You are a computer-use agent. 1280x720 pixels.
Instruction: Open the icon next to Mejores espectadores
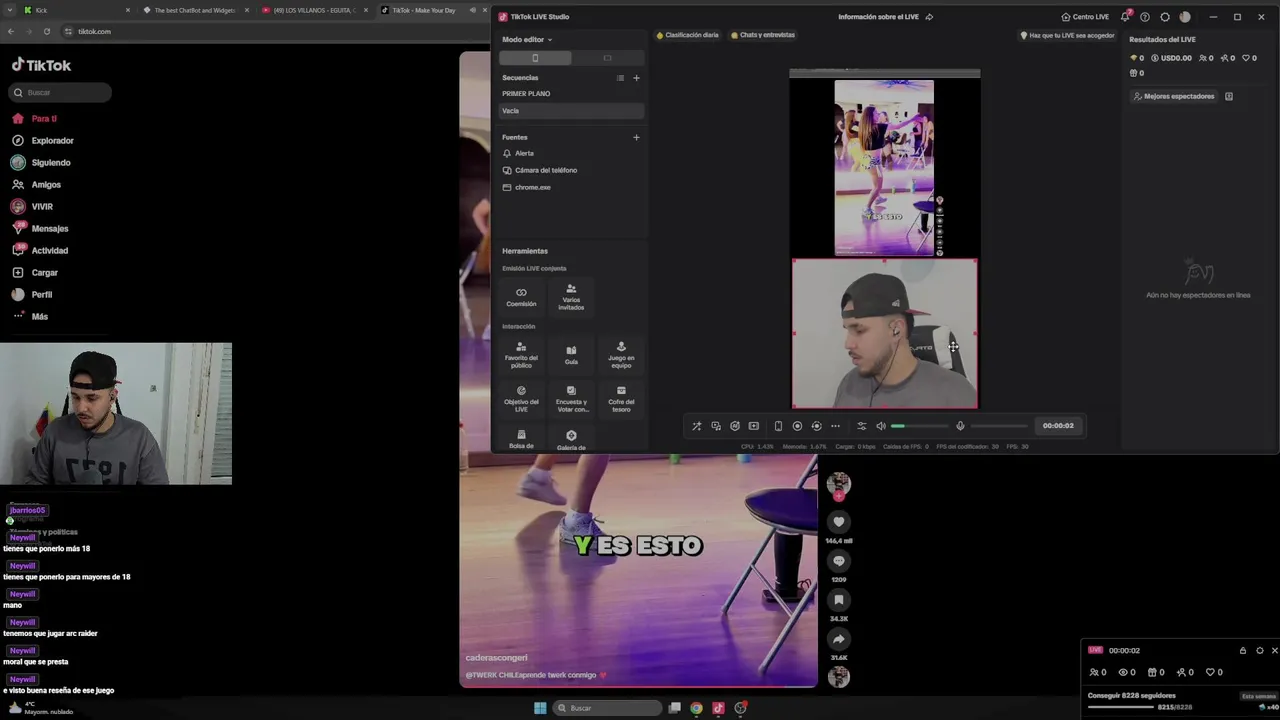1229,96
